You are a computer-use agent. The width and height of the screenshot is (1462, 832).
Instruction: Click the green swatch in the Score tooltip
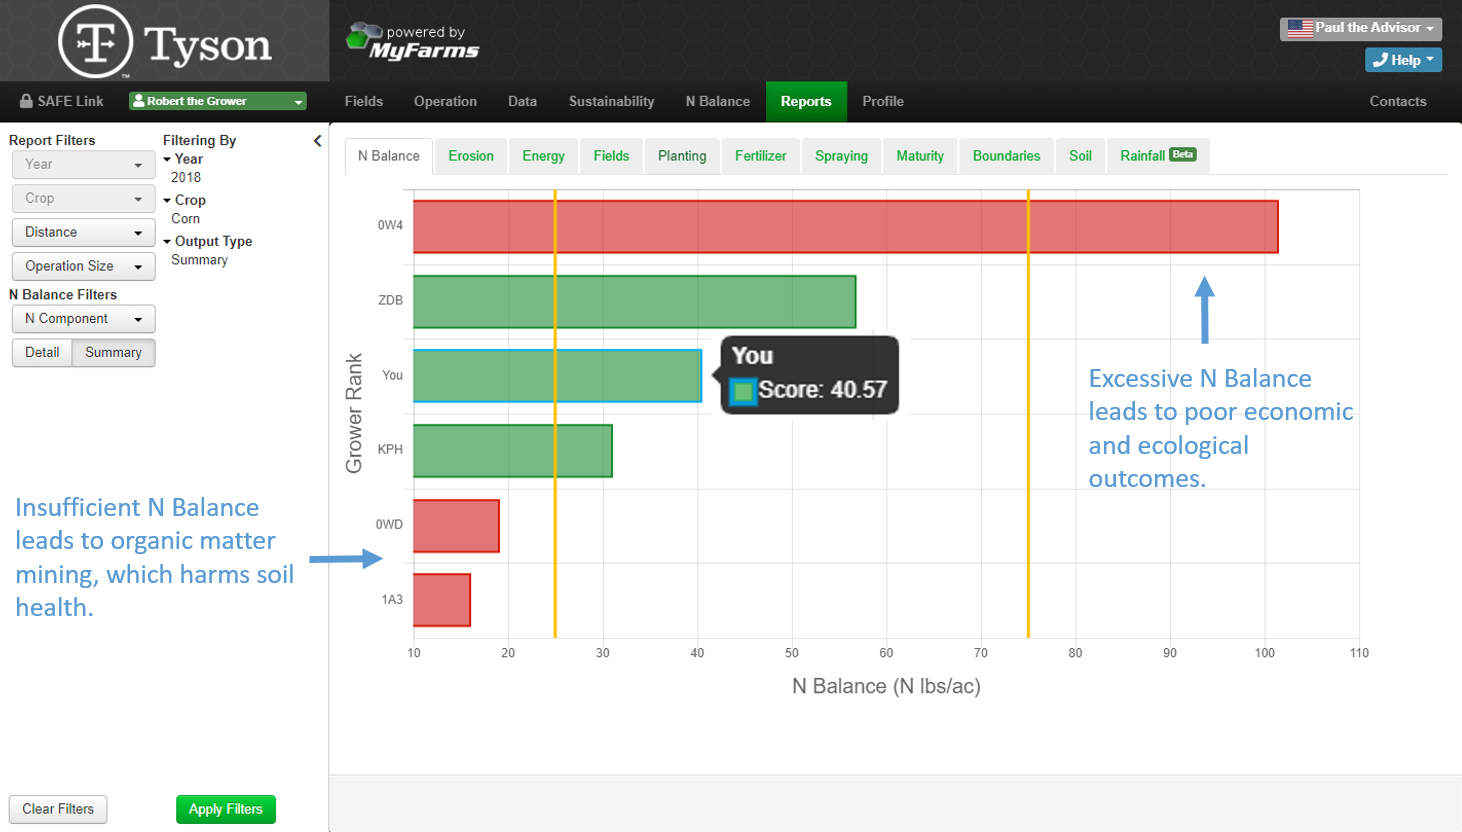click(743, 391)
